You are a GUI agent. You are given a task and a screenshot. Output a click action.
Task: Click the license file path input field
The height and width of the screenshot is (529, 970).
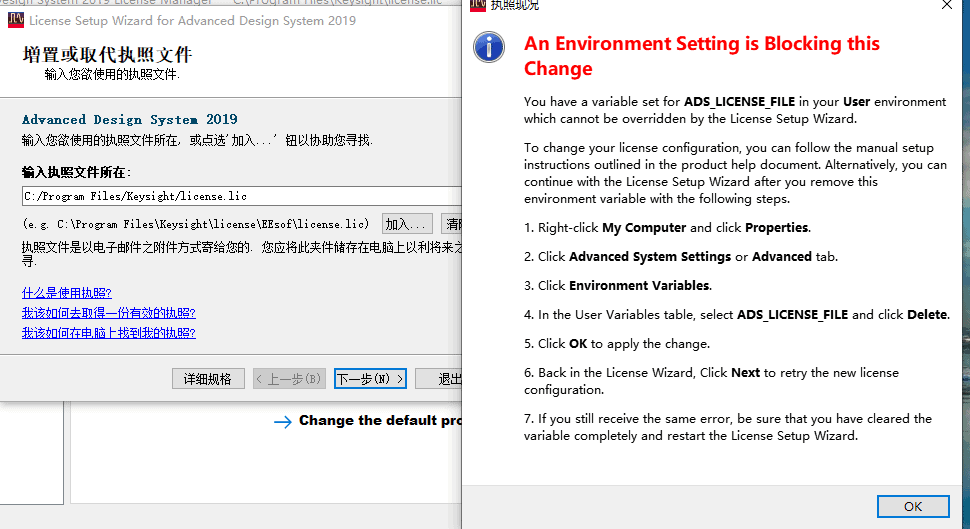pyautogui.click(x=242, y=196)
